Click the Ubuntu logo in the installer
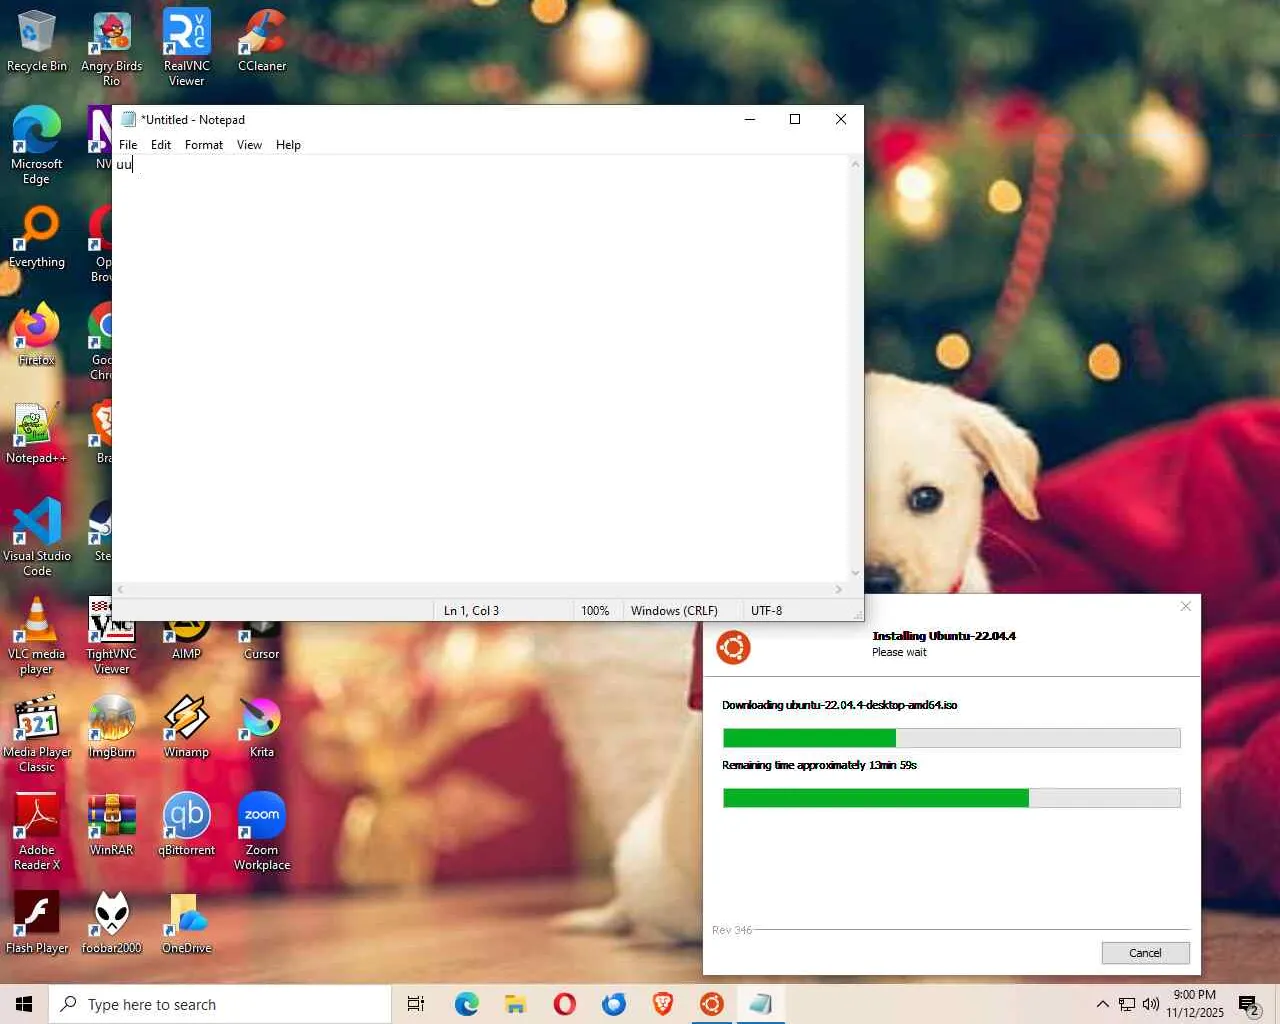Image resolution: width=1280 pixels, height=1024 pixels. [x=733, y=648]
